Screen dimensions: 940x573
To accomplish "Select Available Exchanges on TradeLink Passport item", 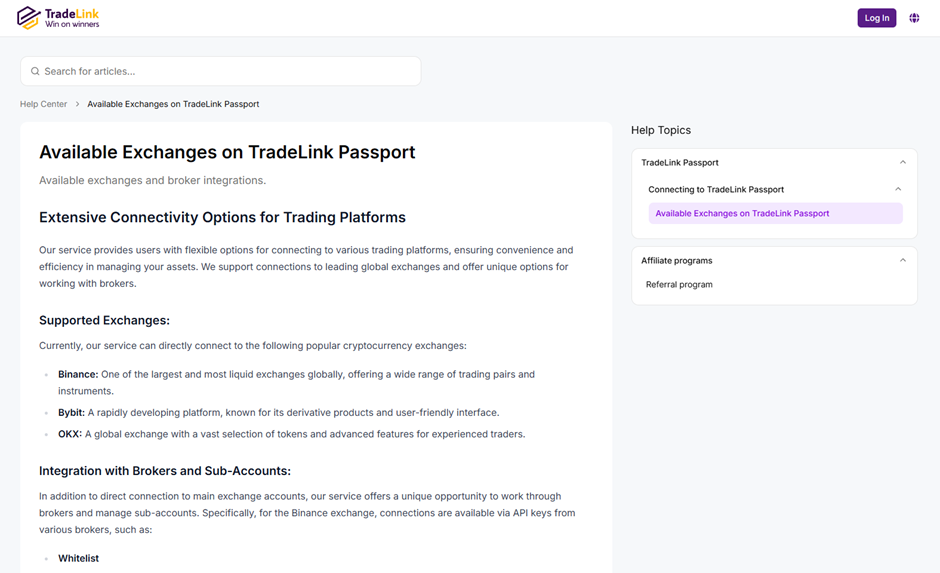I will coord(775,213).
